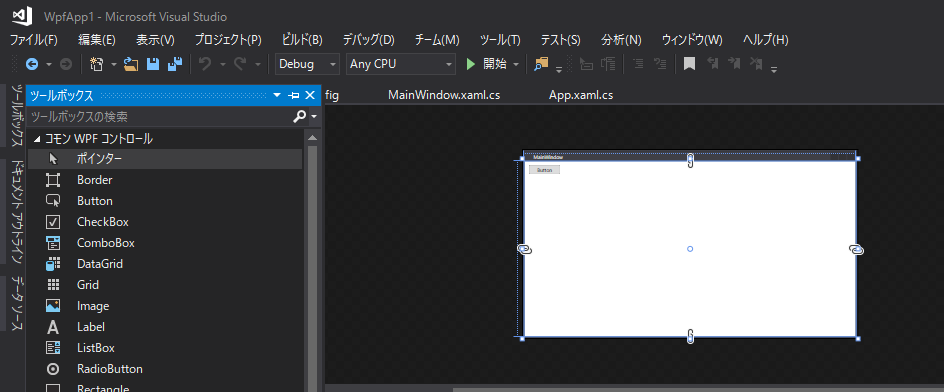
Task: Open ビルド(B) menu
Action: [x=302, y=40]
